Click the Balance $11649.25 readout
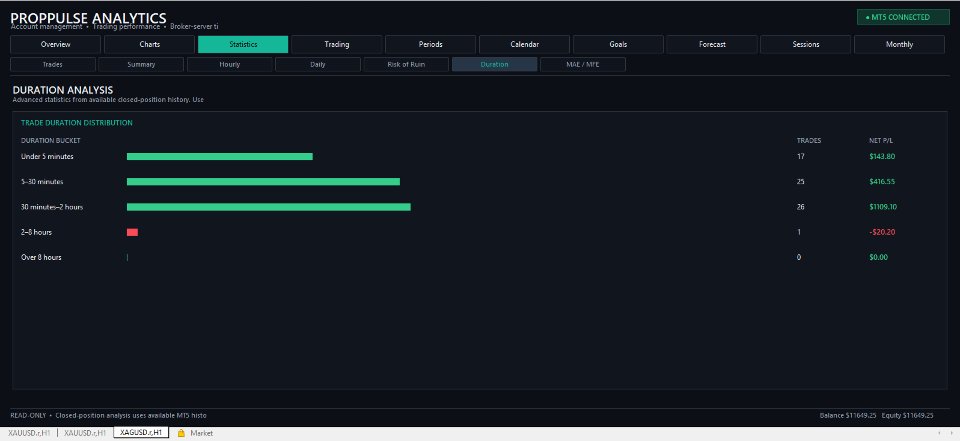This screenshot has height=441, width=960. pos(847,415)
